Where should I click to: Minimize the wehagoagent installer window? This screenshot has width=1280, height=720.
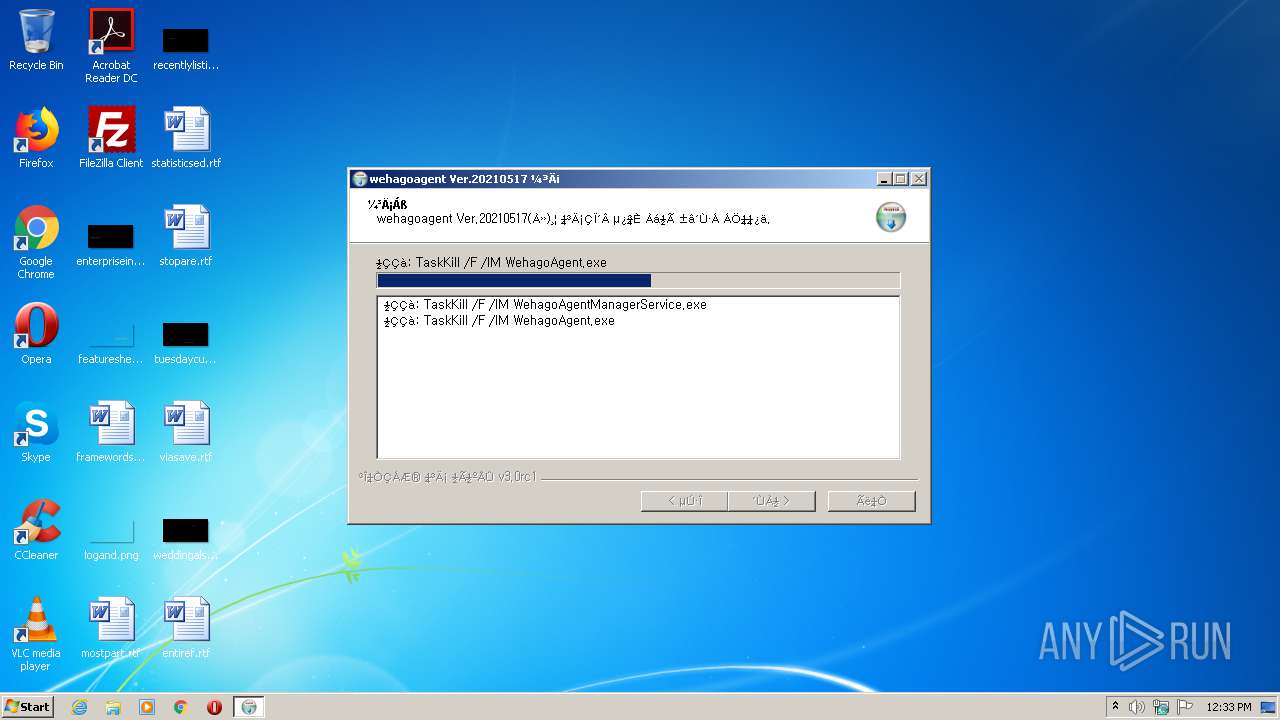click(884, 179)
